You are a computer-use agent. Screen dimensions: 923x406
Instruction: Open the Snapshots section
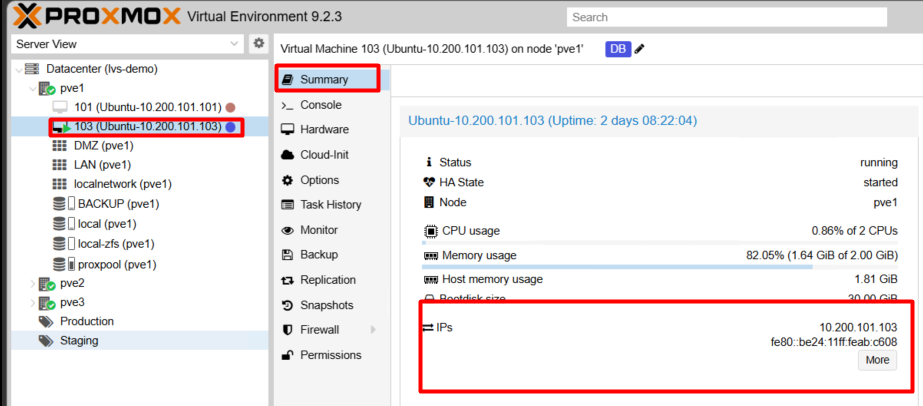pyautogui.click(x=328, y=305)
